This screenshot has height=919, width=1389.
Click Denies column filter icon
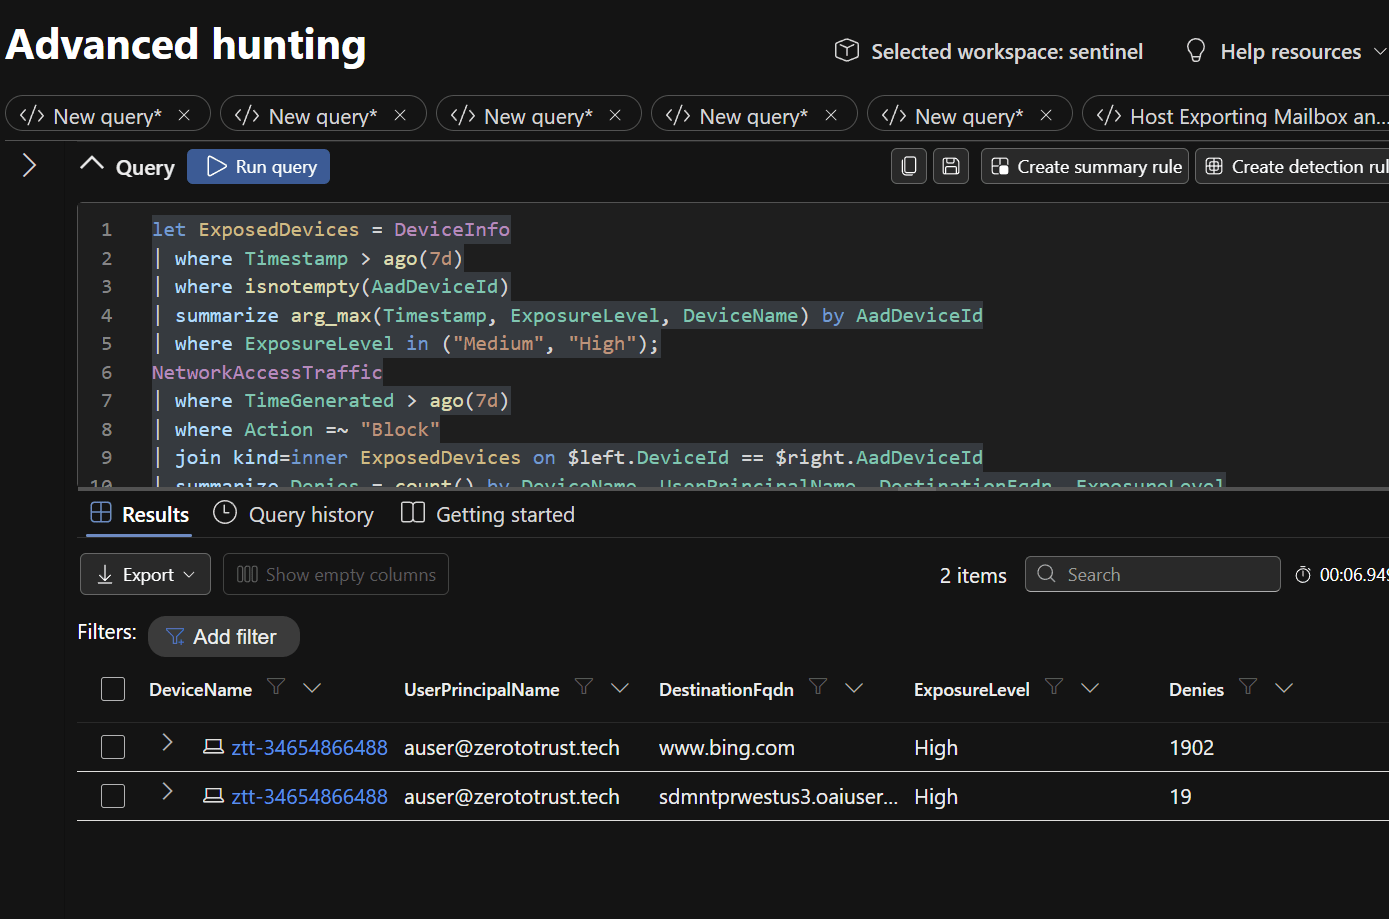[1248, 686]
